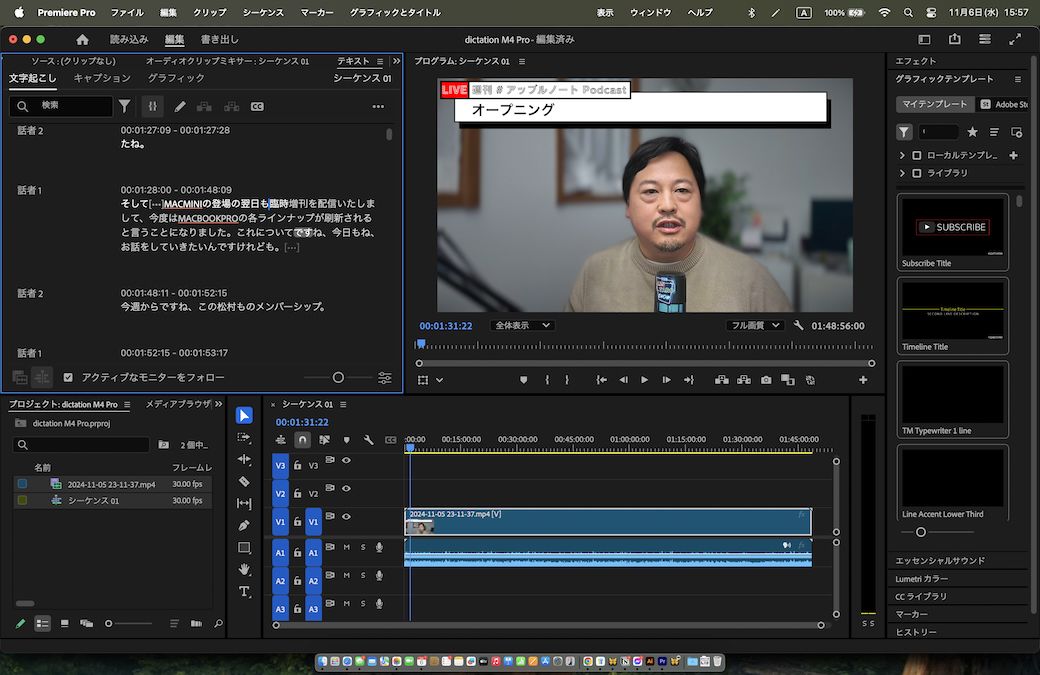Screen dimensions: 1040x675
Task: Open the フル画質 playback resolution dropdown
Action: 753,326
